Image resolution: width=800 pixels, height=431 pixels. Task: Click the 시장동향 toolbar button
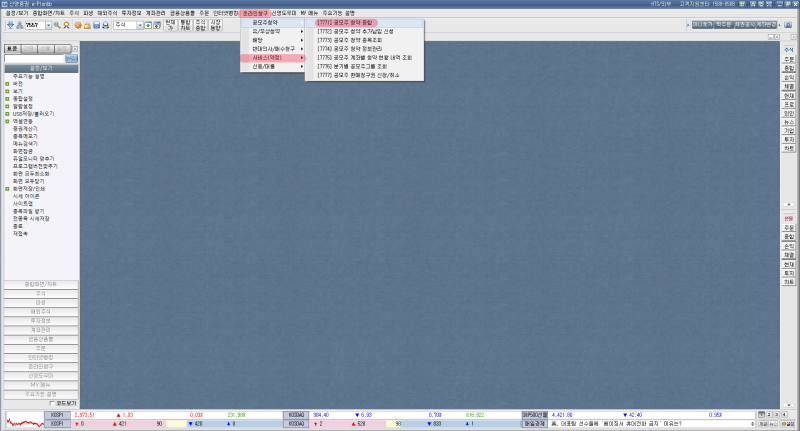(215, 25)
